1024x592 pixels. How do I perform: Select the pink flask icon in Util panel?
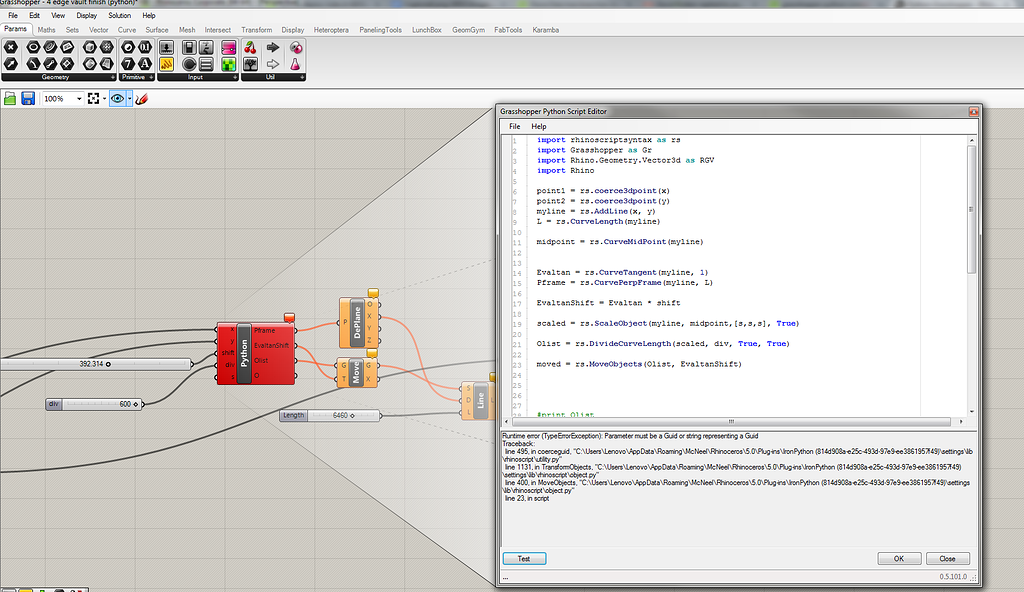pyautogui.click(x=295, y=64)
